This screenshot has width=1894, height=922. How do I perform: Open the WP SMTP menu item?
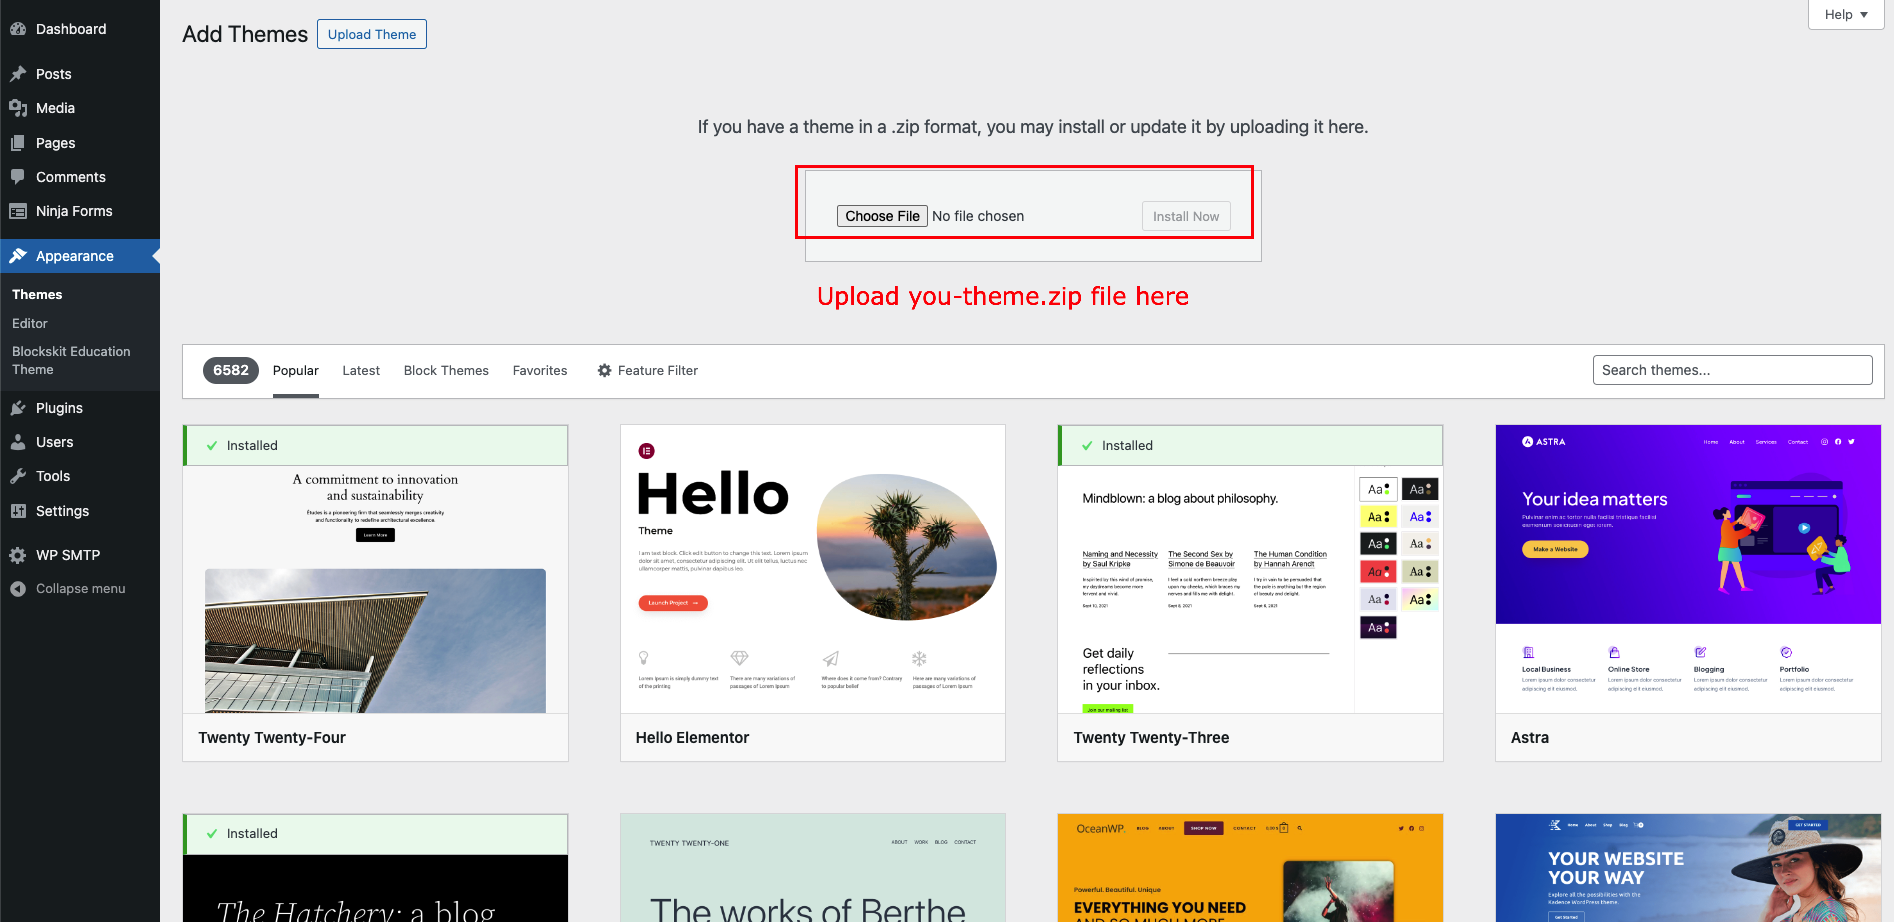click(x=80, y=555)
